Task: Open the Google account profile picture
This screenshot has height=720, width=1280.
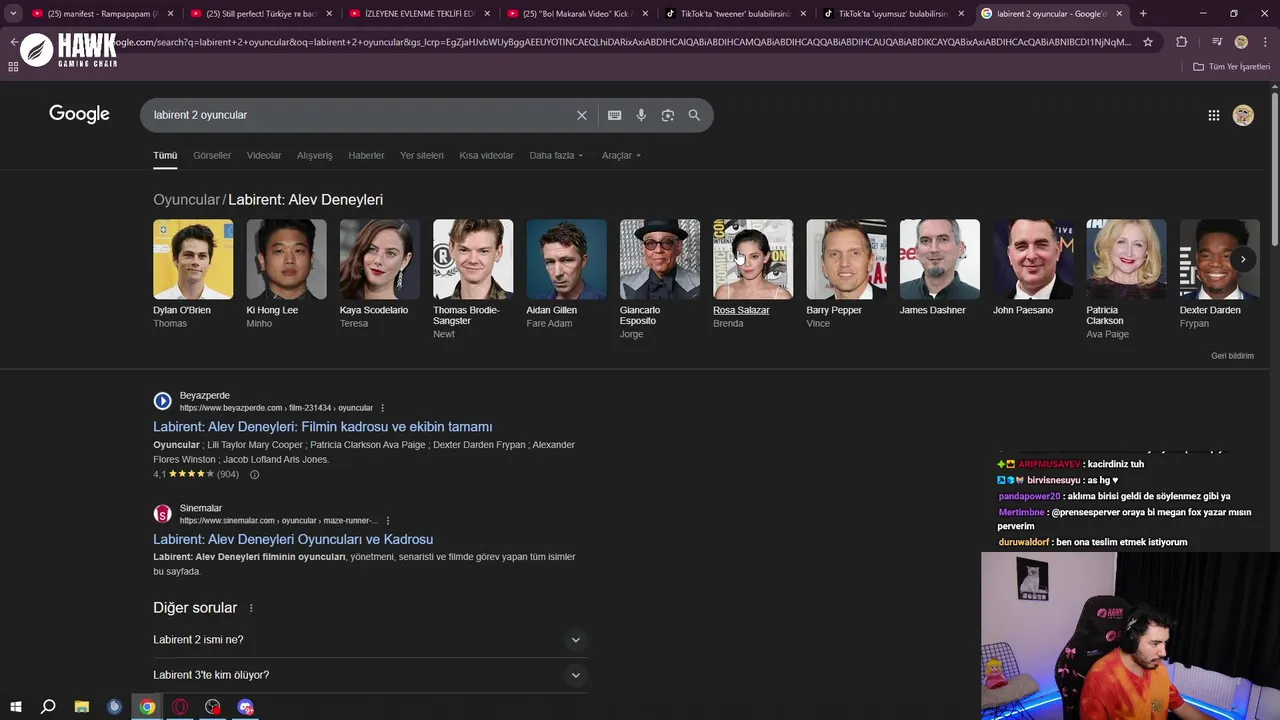Action: pyautogui.click(x=1243, y=115)
